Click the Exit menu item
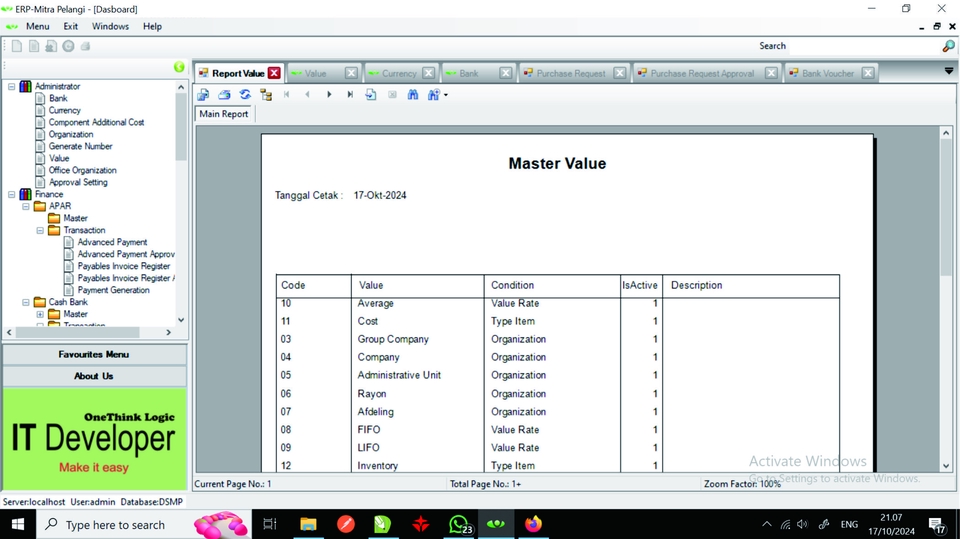The width and height of the screenshot is (960, 539). [x=70, y=26]
